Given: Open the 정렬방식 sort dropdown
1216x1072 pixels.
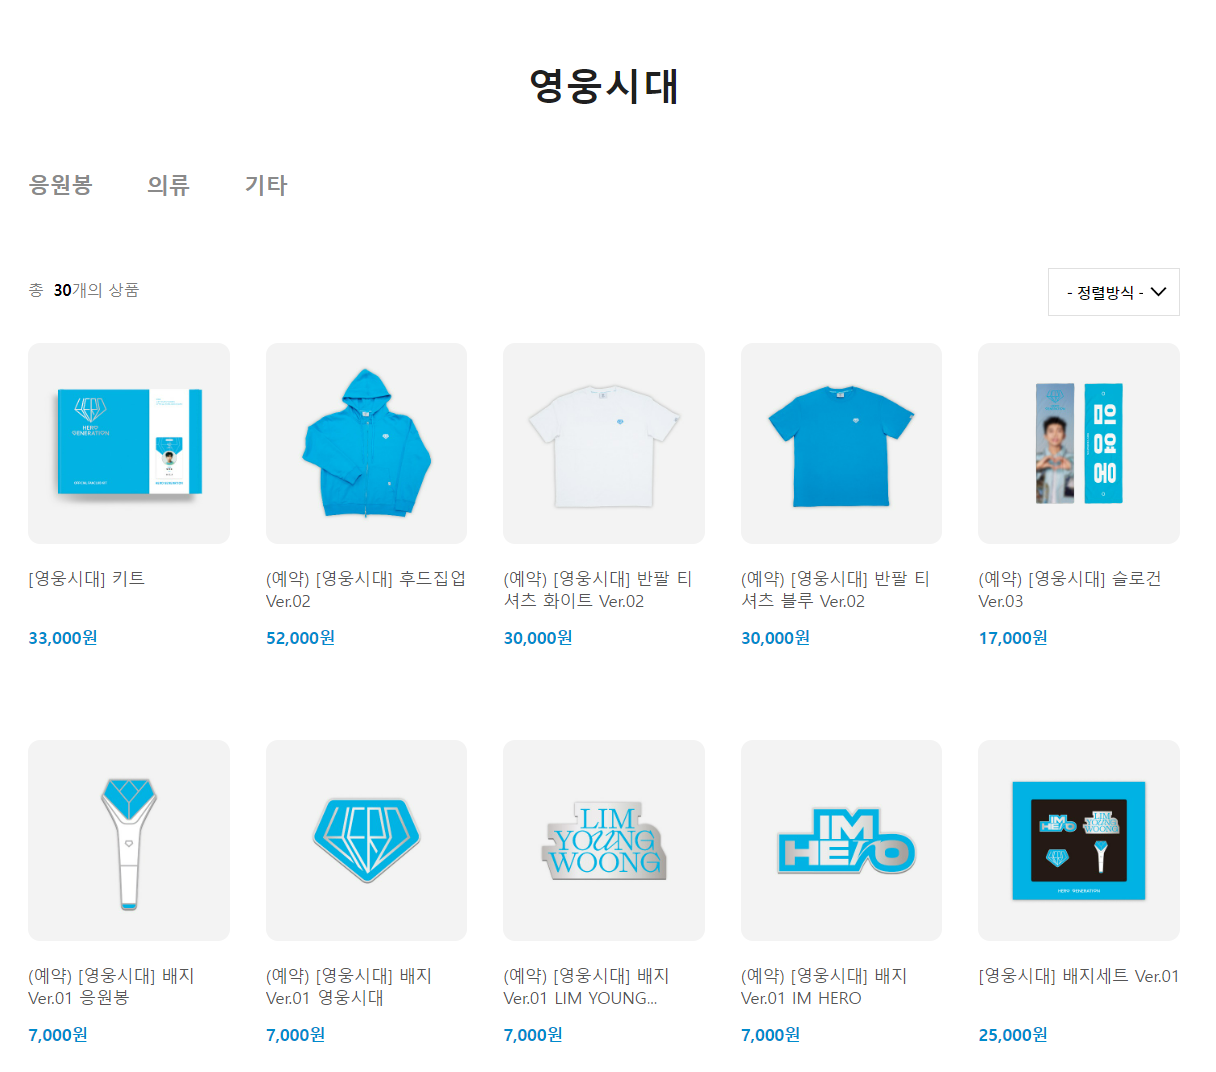Looking at the screenshot, I should click(1113, 292).
